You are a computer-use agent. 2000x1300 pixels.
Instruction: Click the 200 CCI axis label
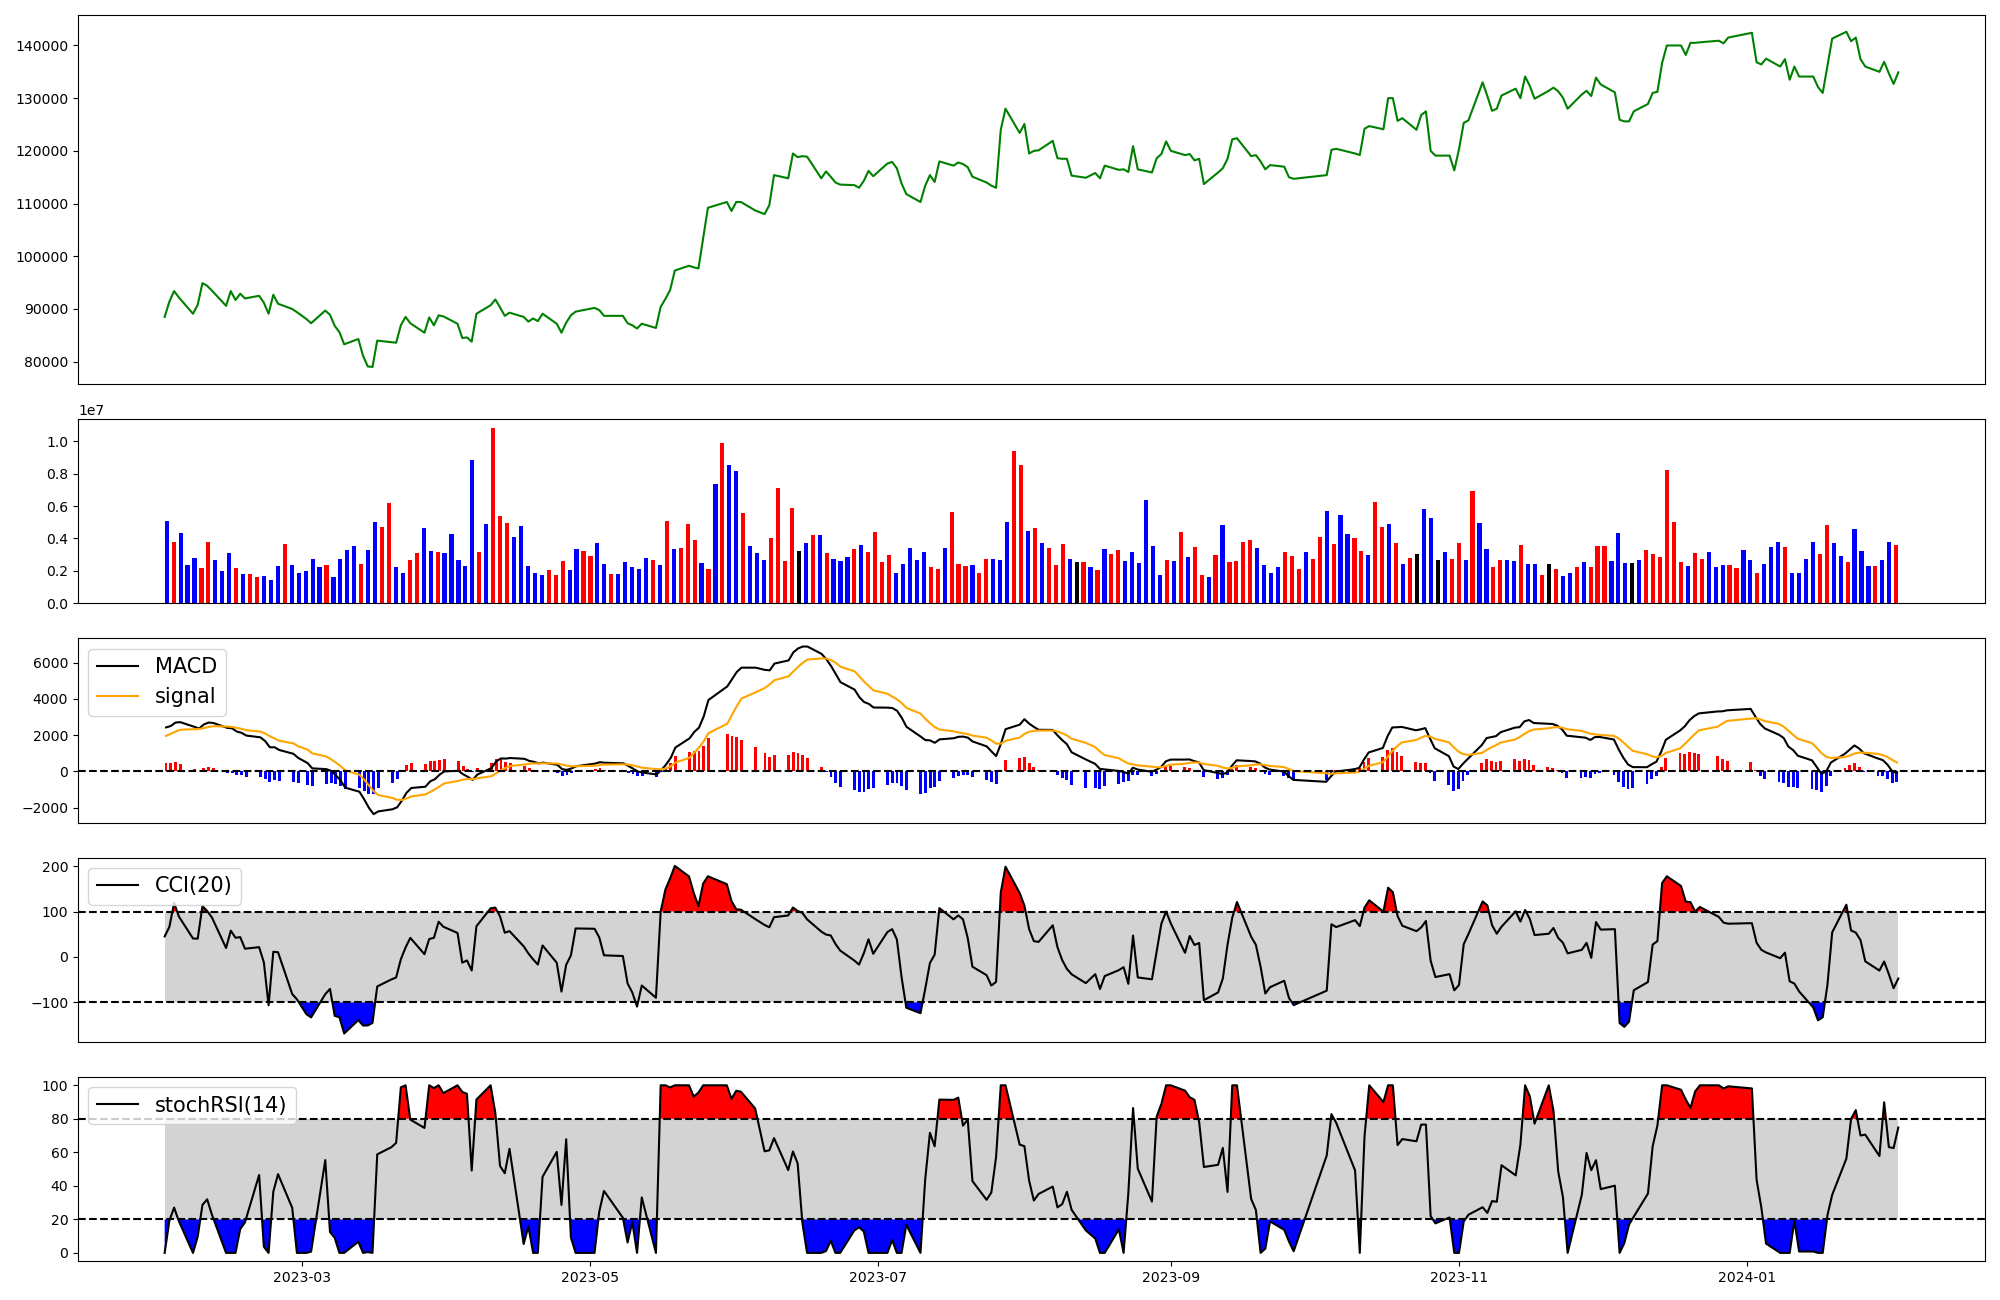pos(55,867)
